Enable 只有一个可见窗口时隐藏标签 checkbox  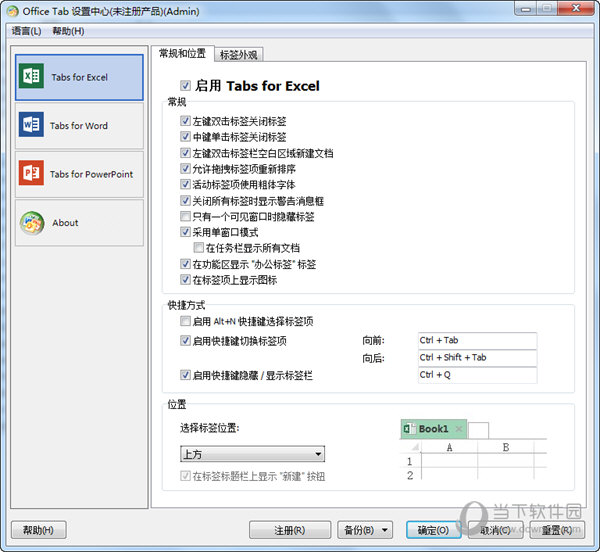point(185,216)
